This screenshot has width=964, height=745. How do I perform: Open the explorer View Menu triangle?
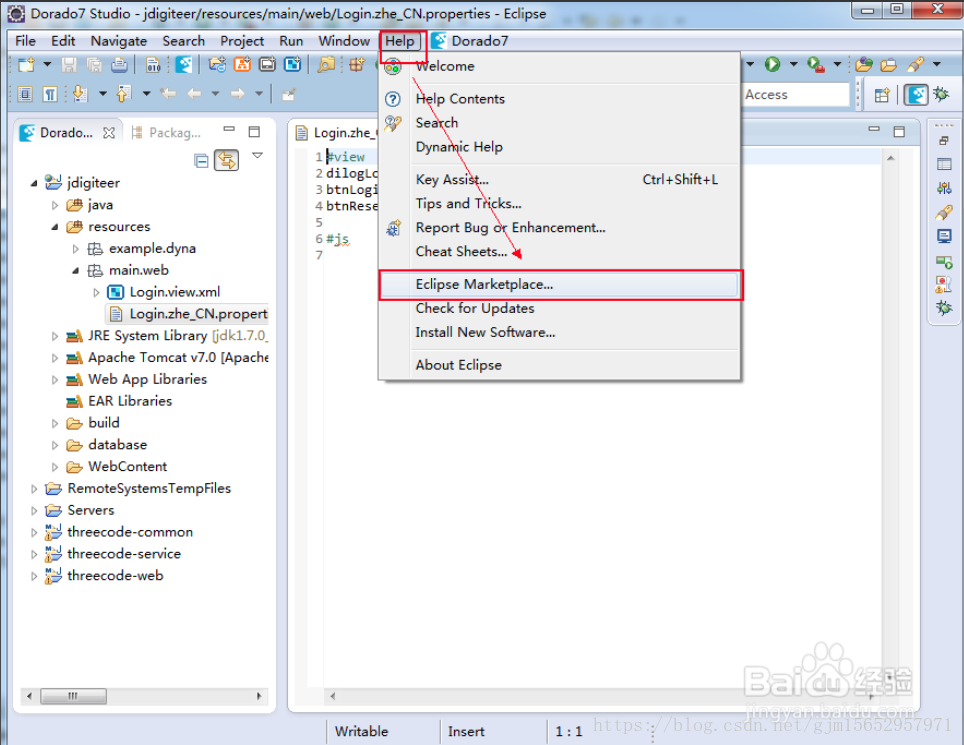tap(258, 156)
